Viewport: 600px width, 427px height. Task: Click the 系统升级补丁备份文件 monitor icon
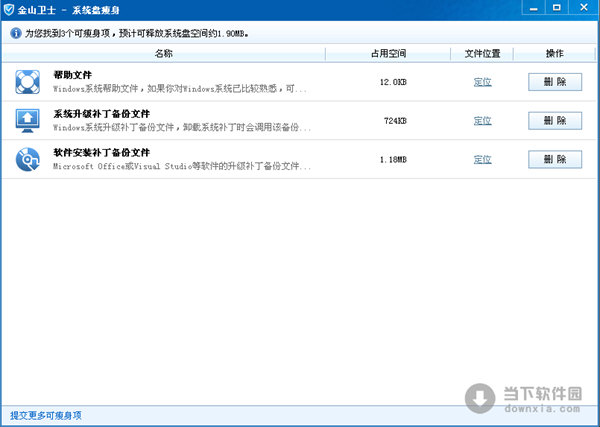click(x=27, y=121)
